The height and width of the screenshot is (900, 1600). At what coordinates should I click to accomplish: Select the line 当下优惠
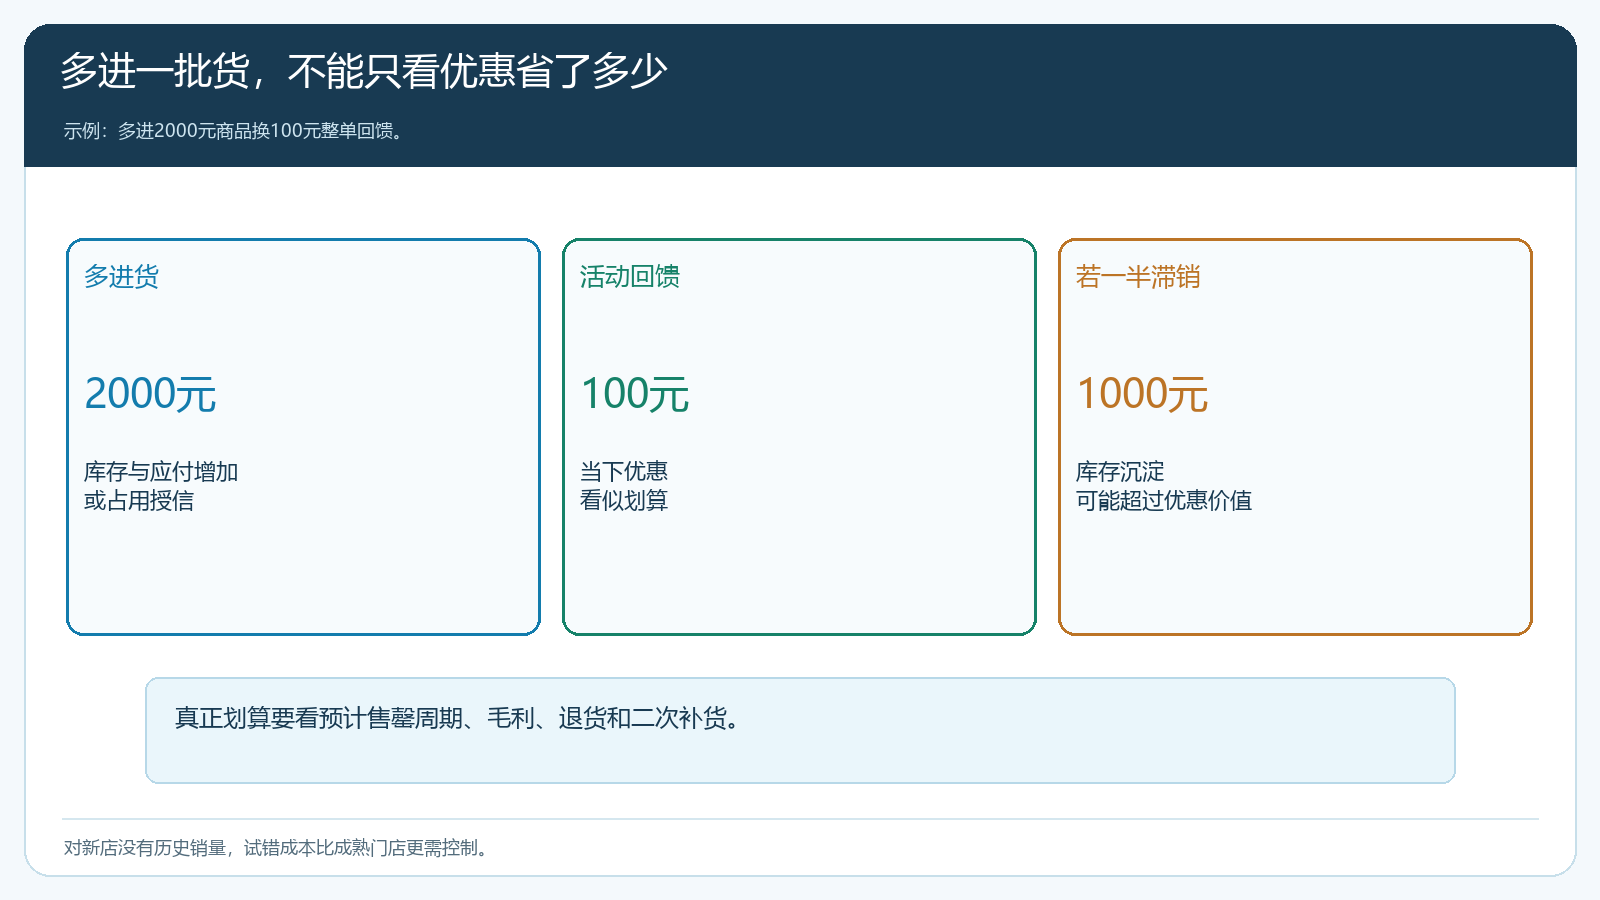(623, 471)
